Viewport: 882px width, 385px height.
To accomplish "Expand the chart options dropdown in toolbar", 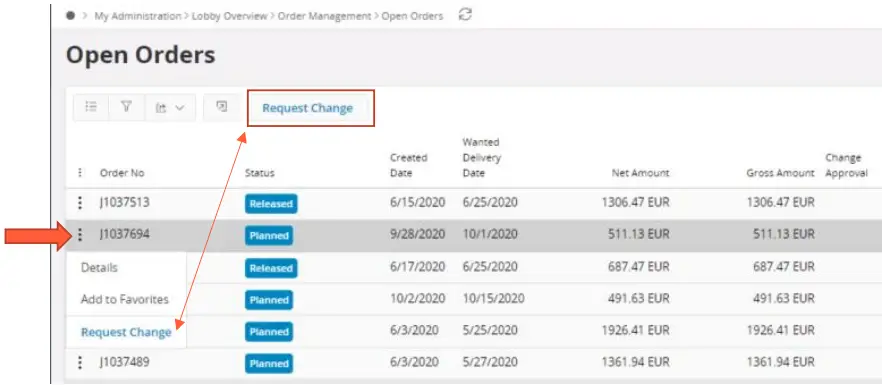I will tap(170, 108).
